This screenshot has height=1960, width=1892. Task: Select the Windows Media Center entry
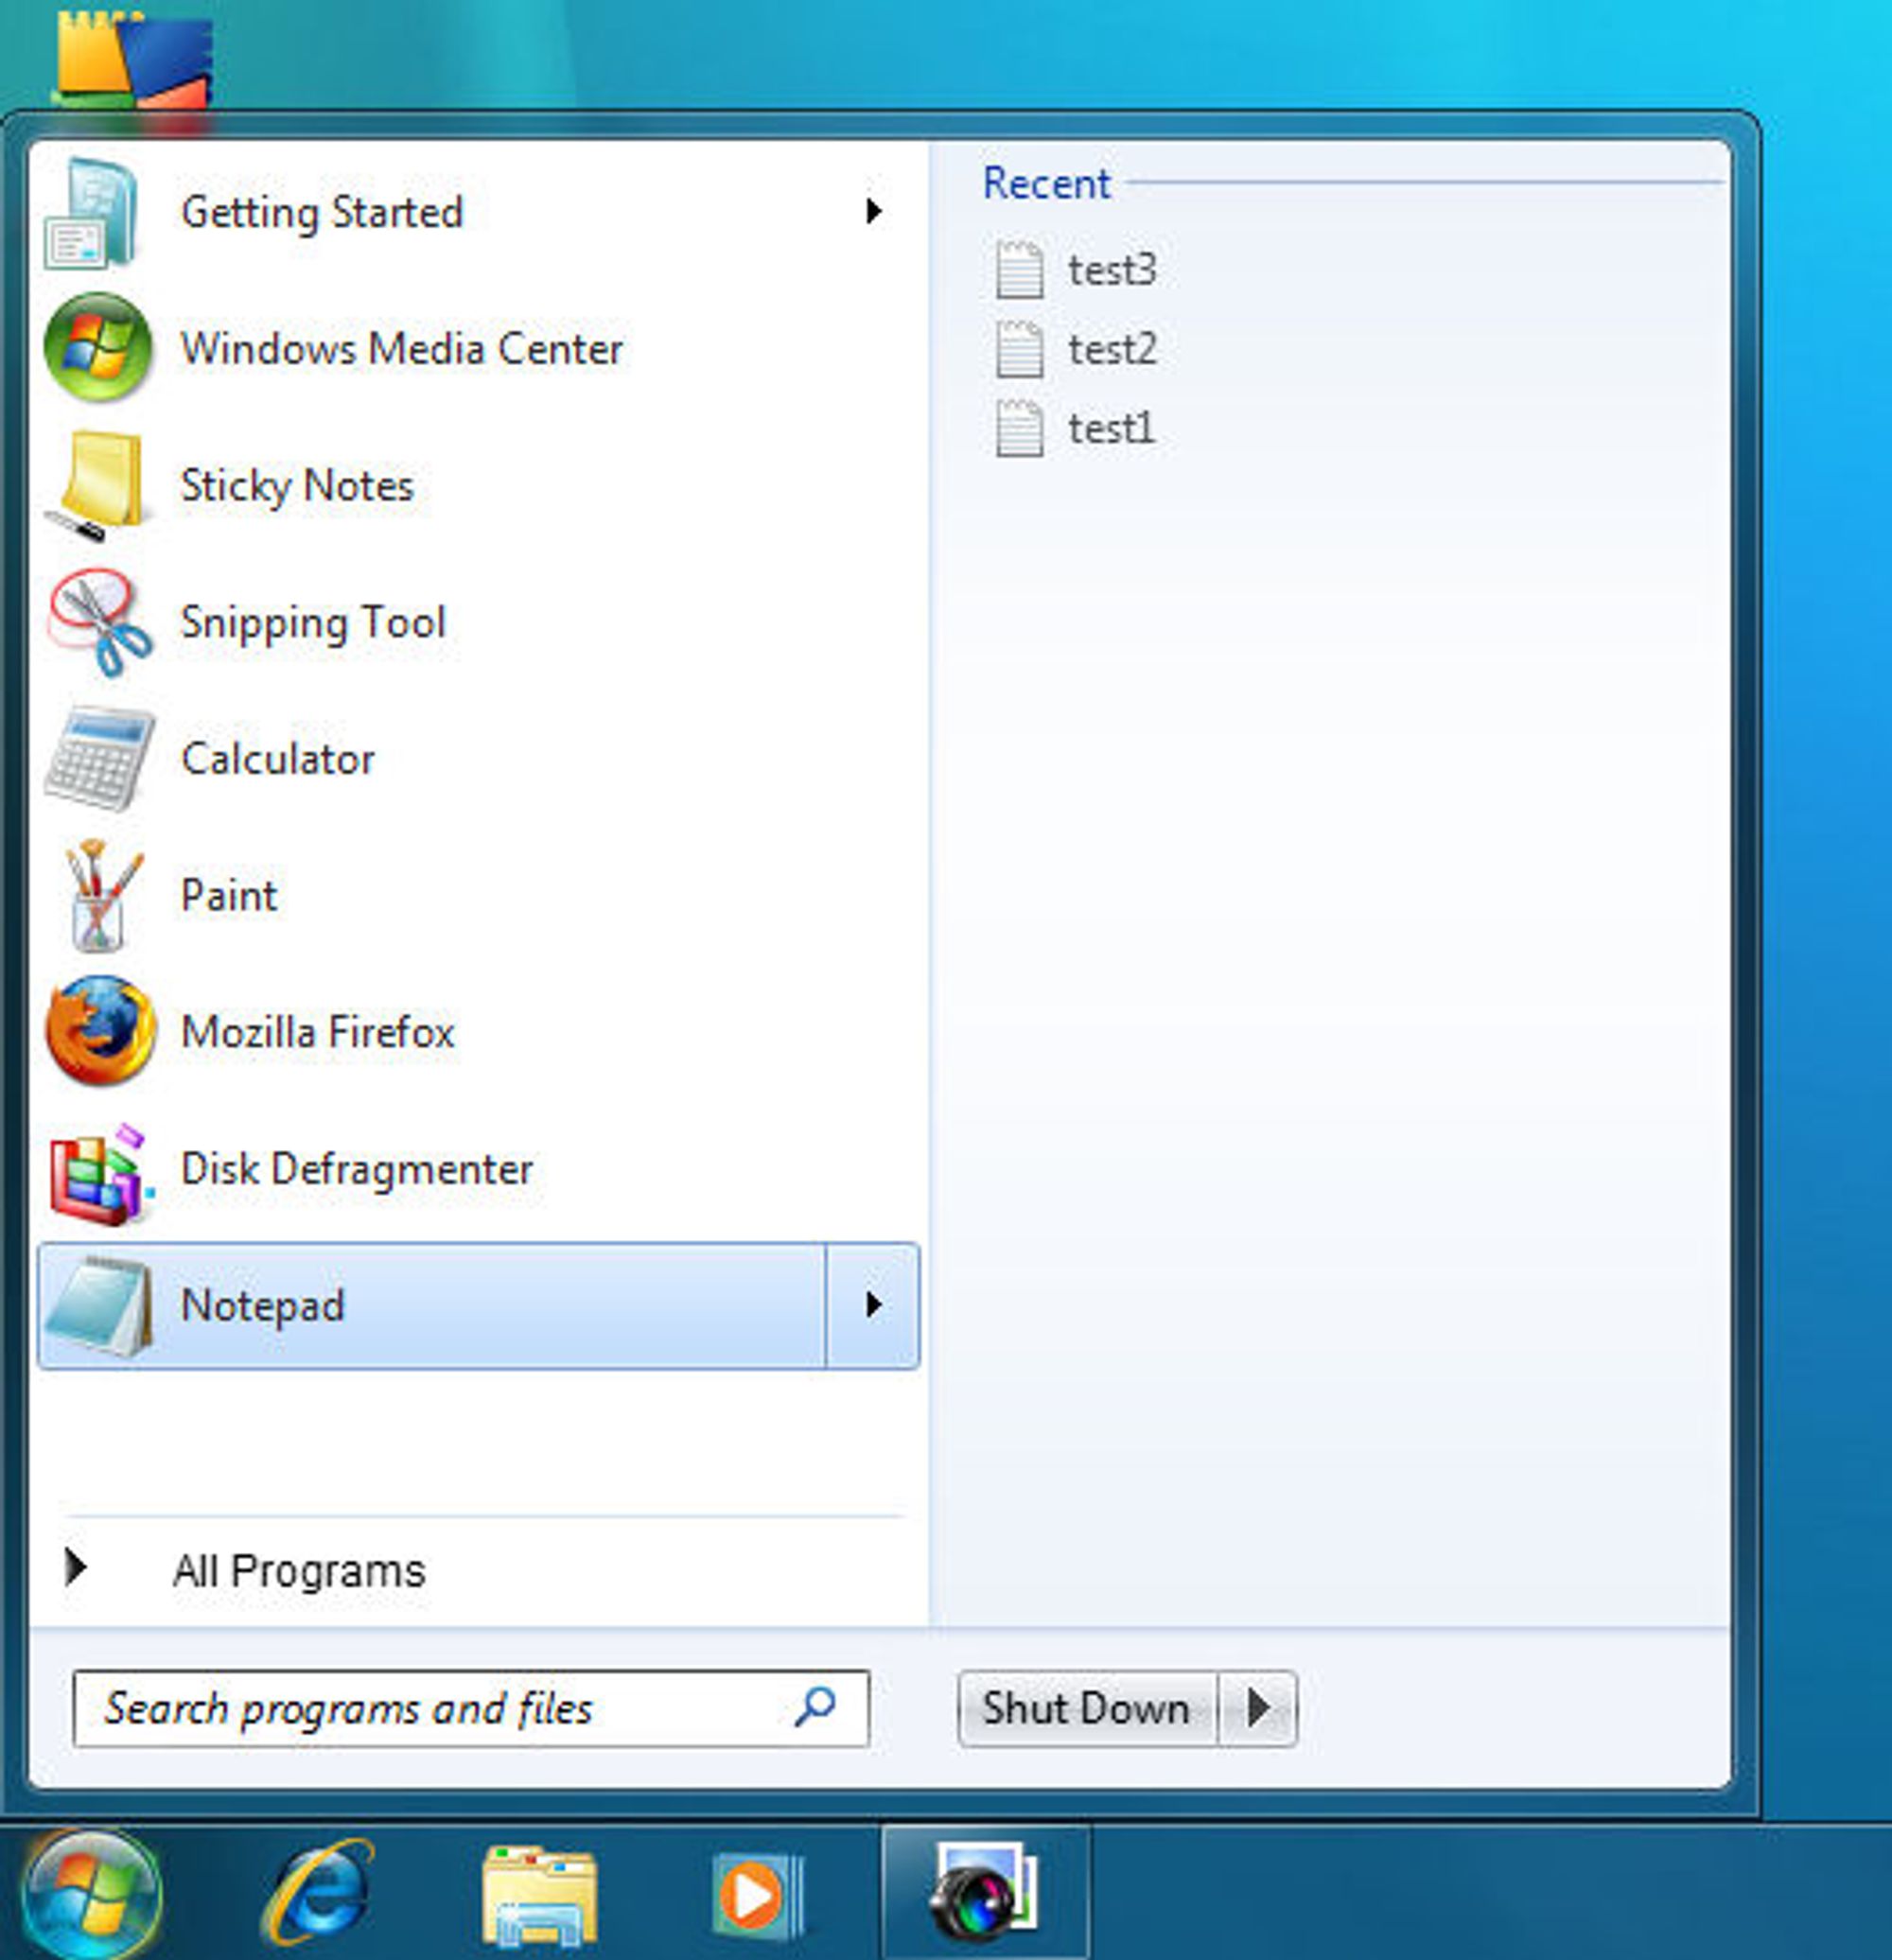point(478,348)
